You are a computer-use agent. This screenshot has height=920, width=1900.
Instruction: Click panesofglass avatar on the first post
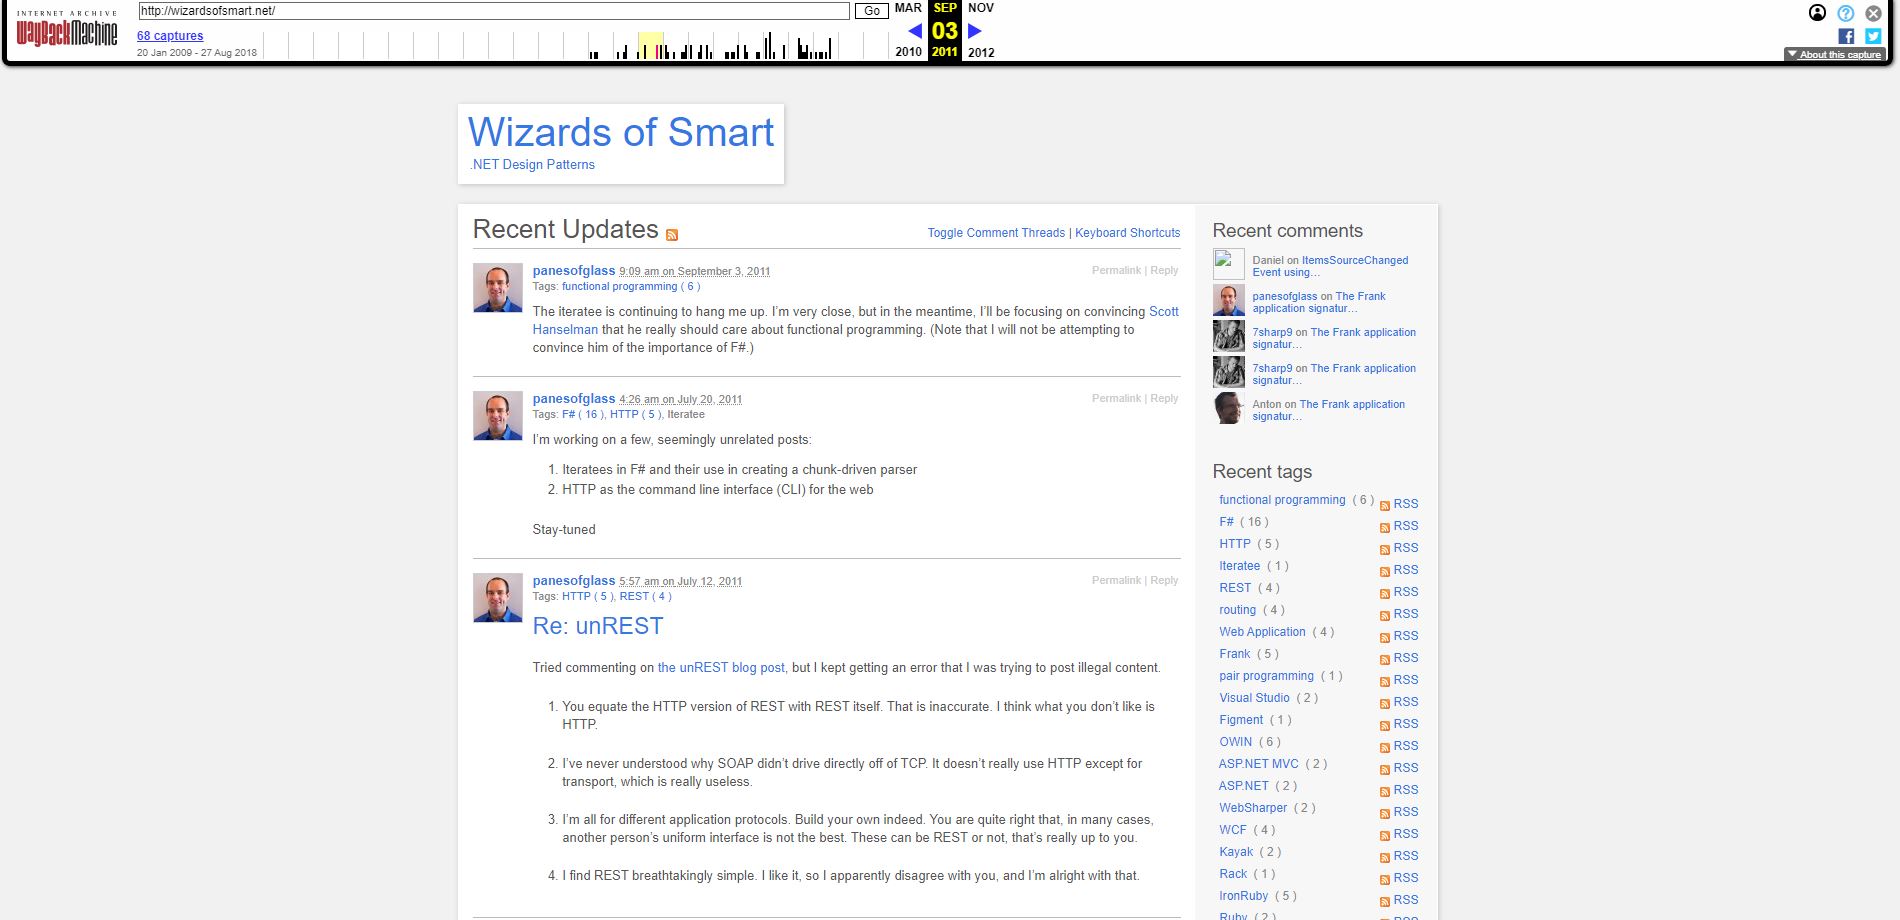pos(498,288)
